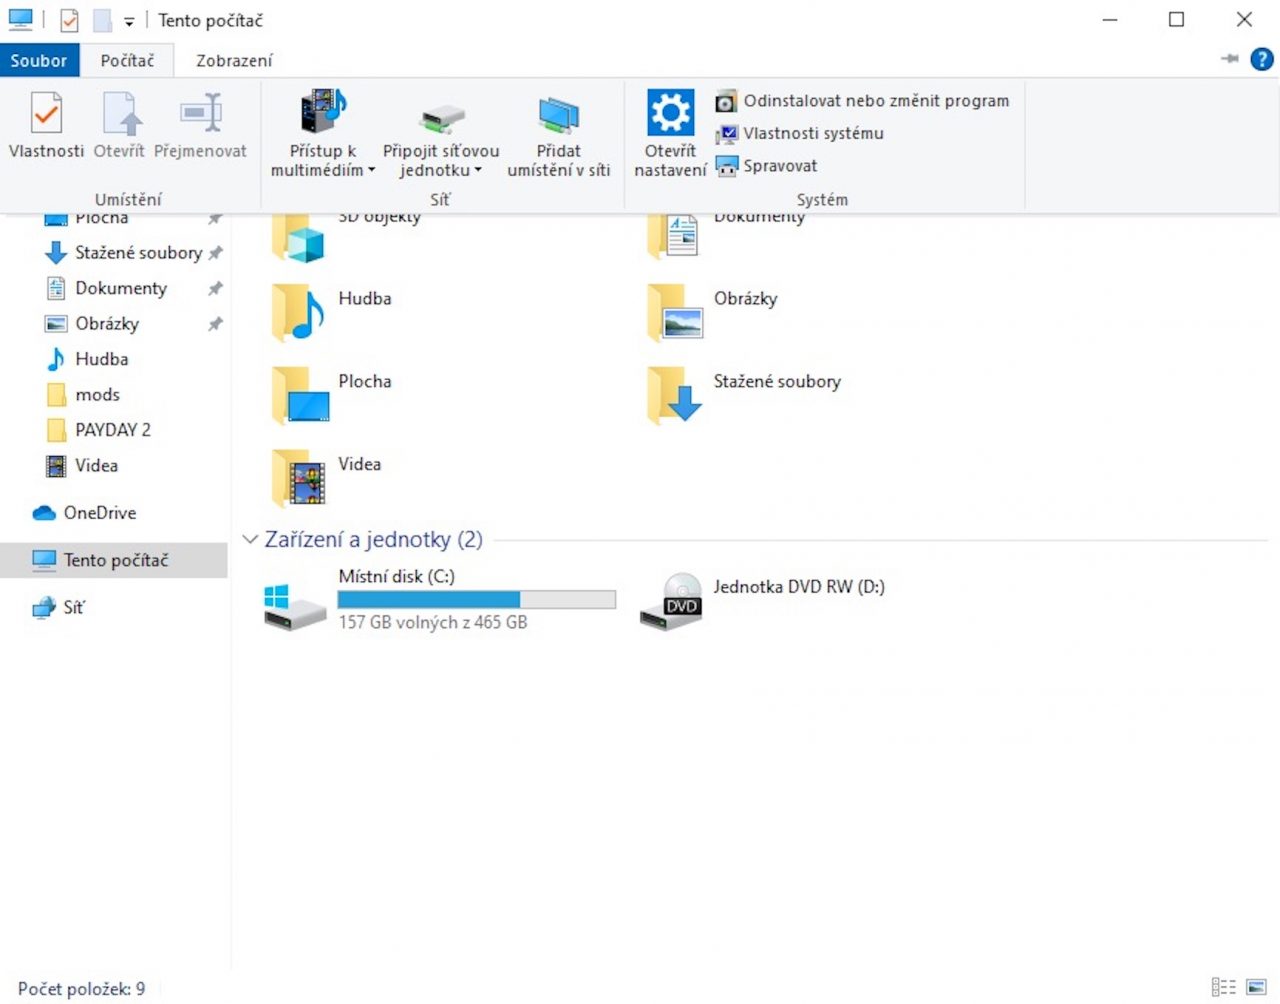Click Odinstalovat nebo změnit program
The image size is (1280, 1004).
pos(875,101)
